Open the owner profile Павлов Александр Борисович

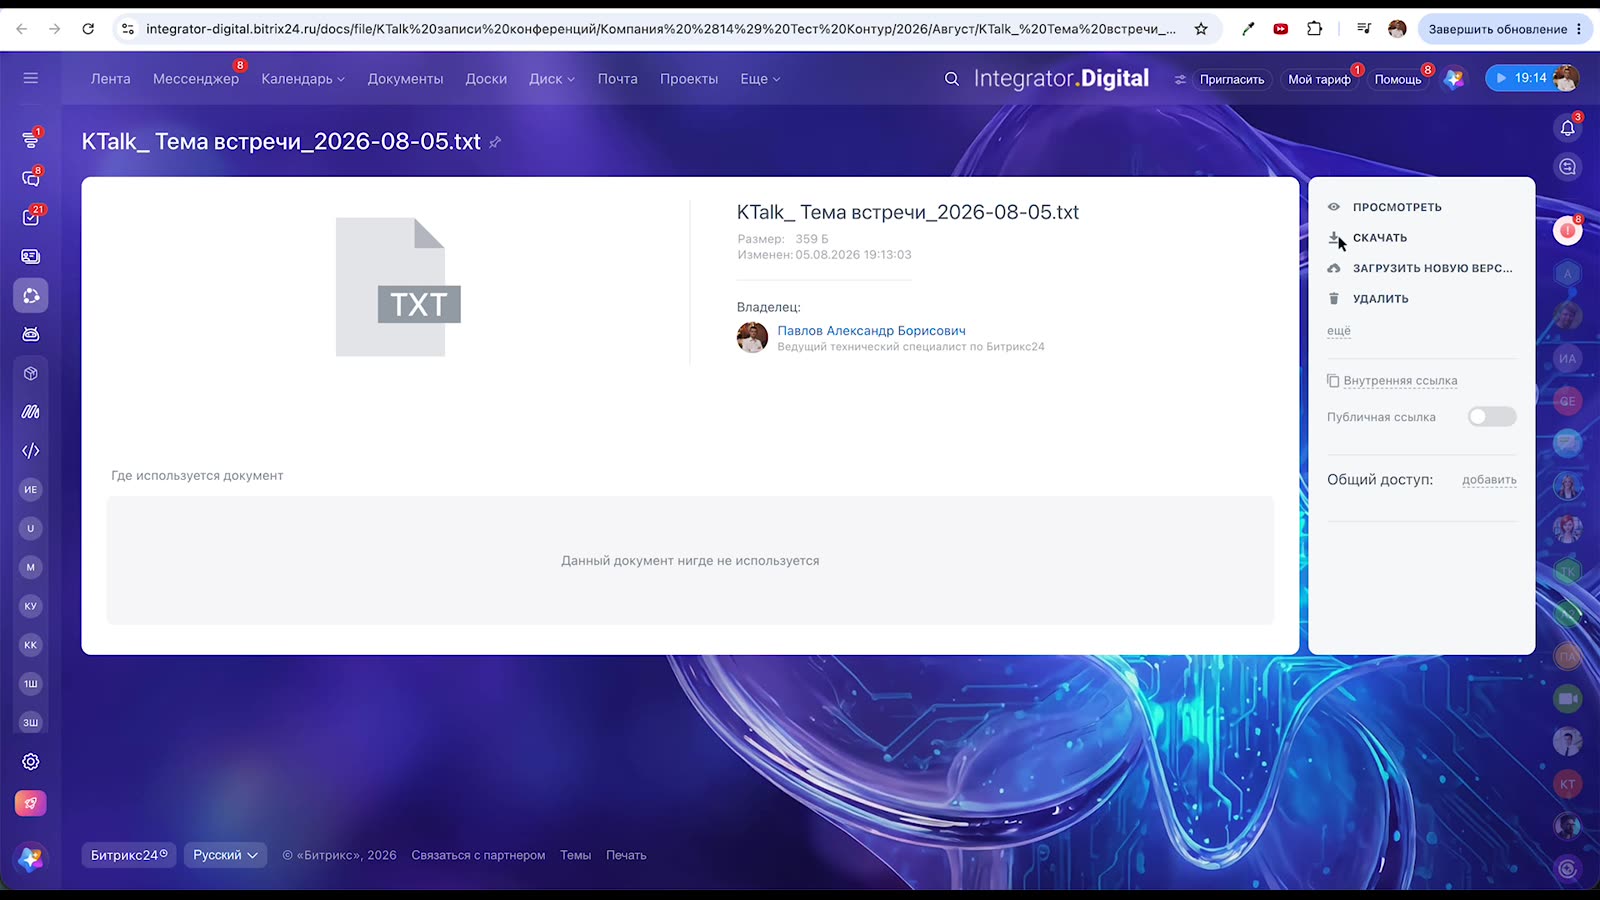(x=872, y=331)
